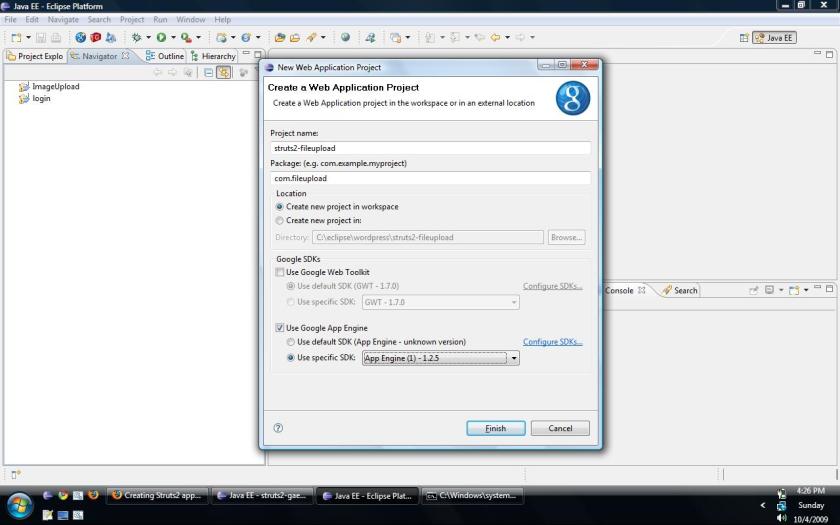Choose Use default SDK App Engine option

(x=291, y=342)
